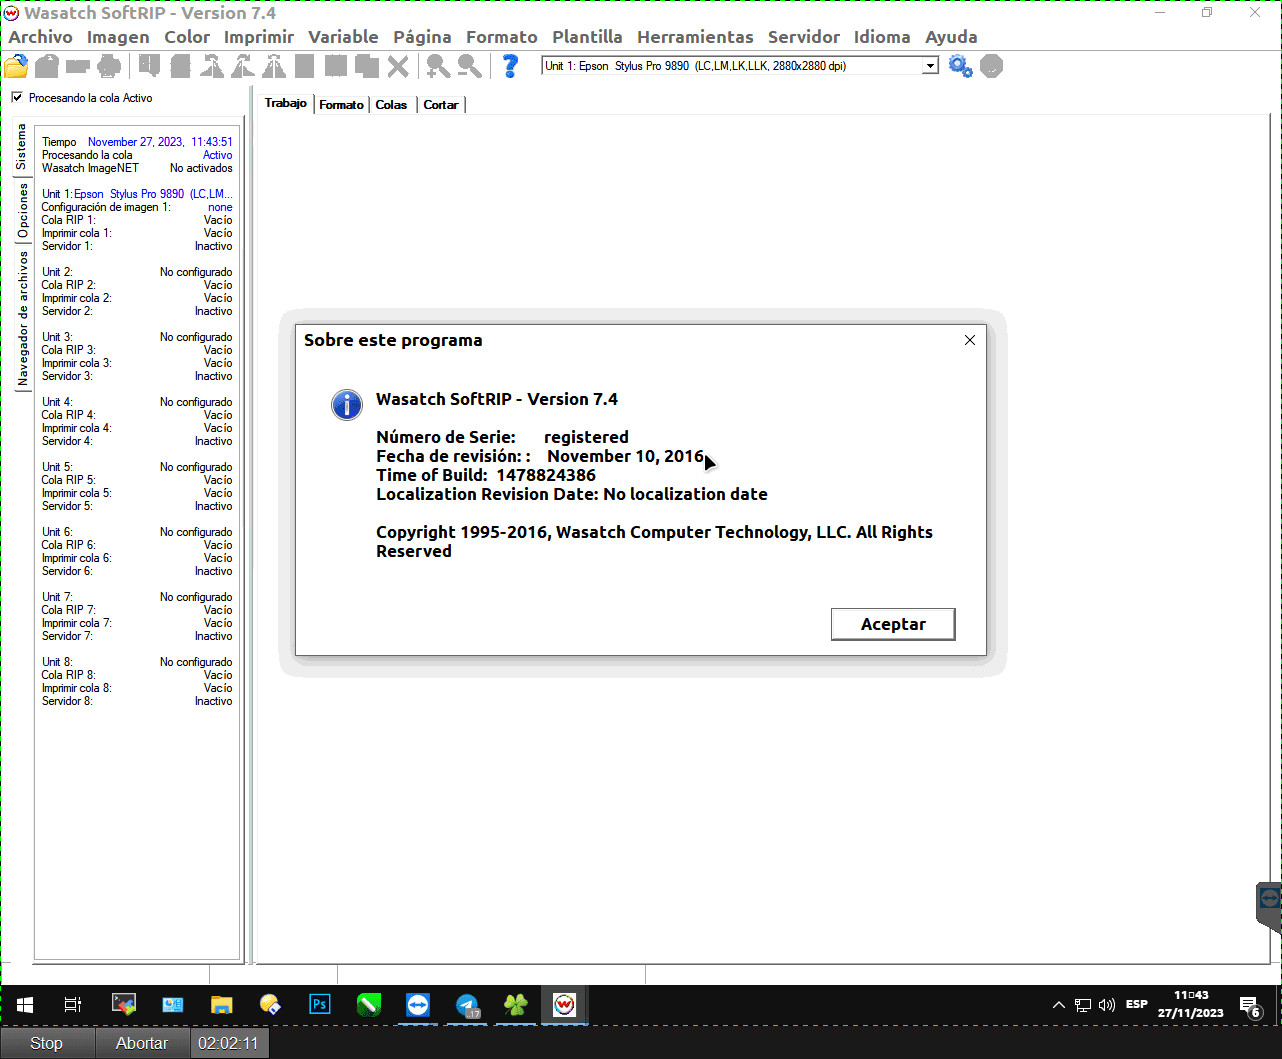Open printer setup via blue gears icon
1282x1059 pixels.
tap(960, 67)
